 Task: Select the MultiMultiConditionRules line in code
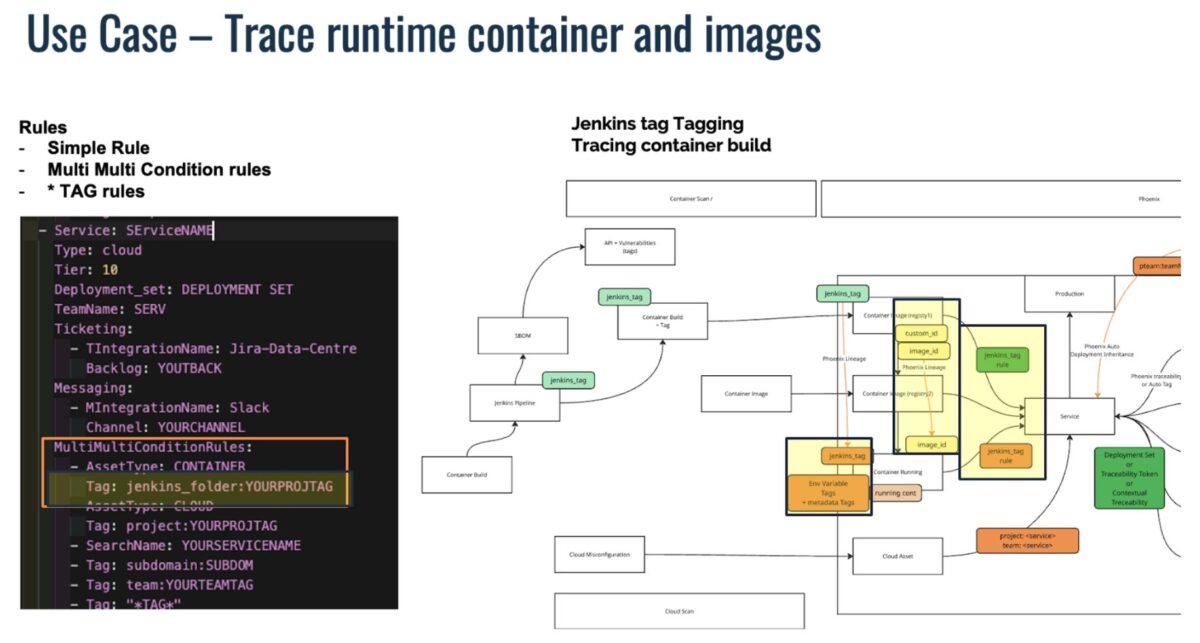[x=153, y=447]
